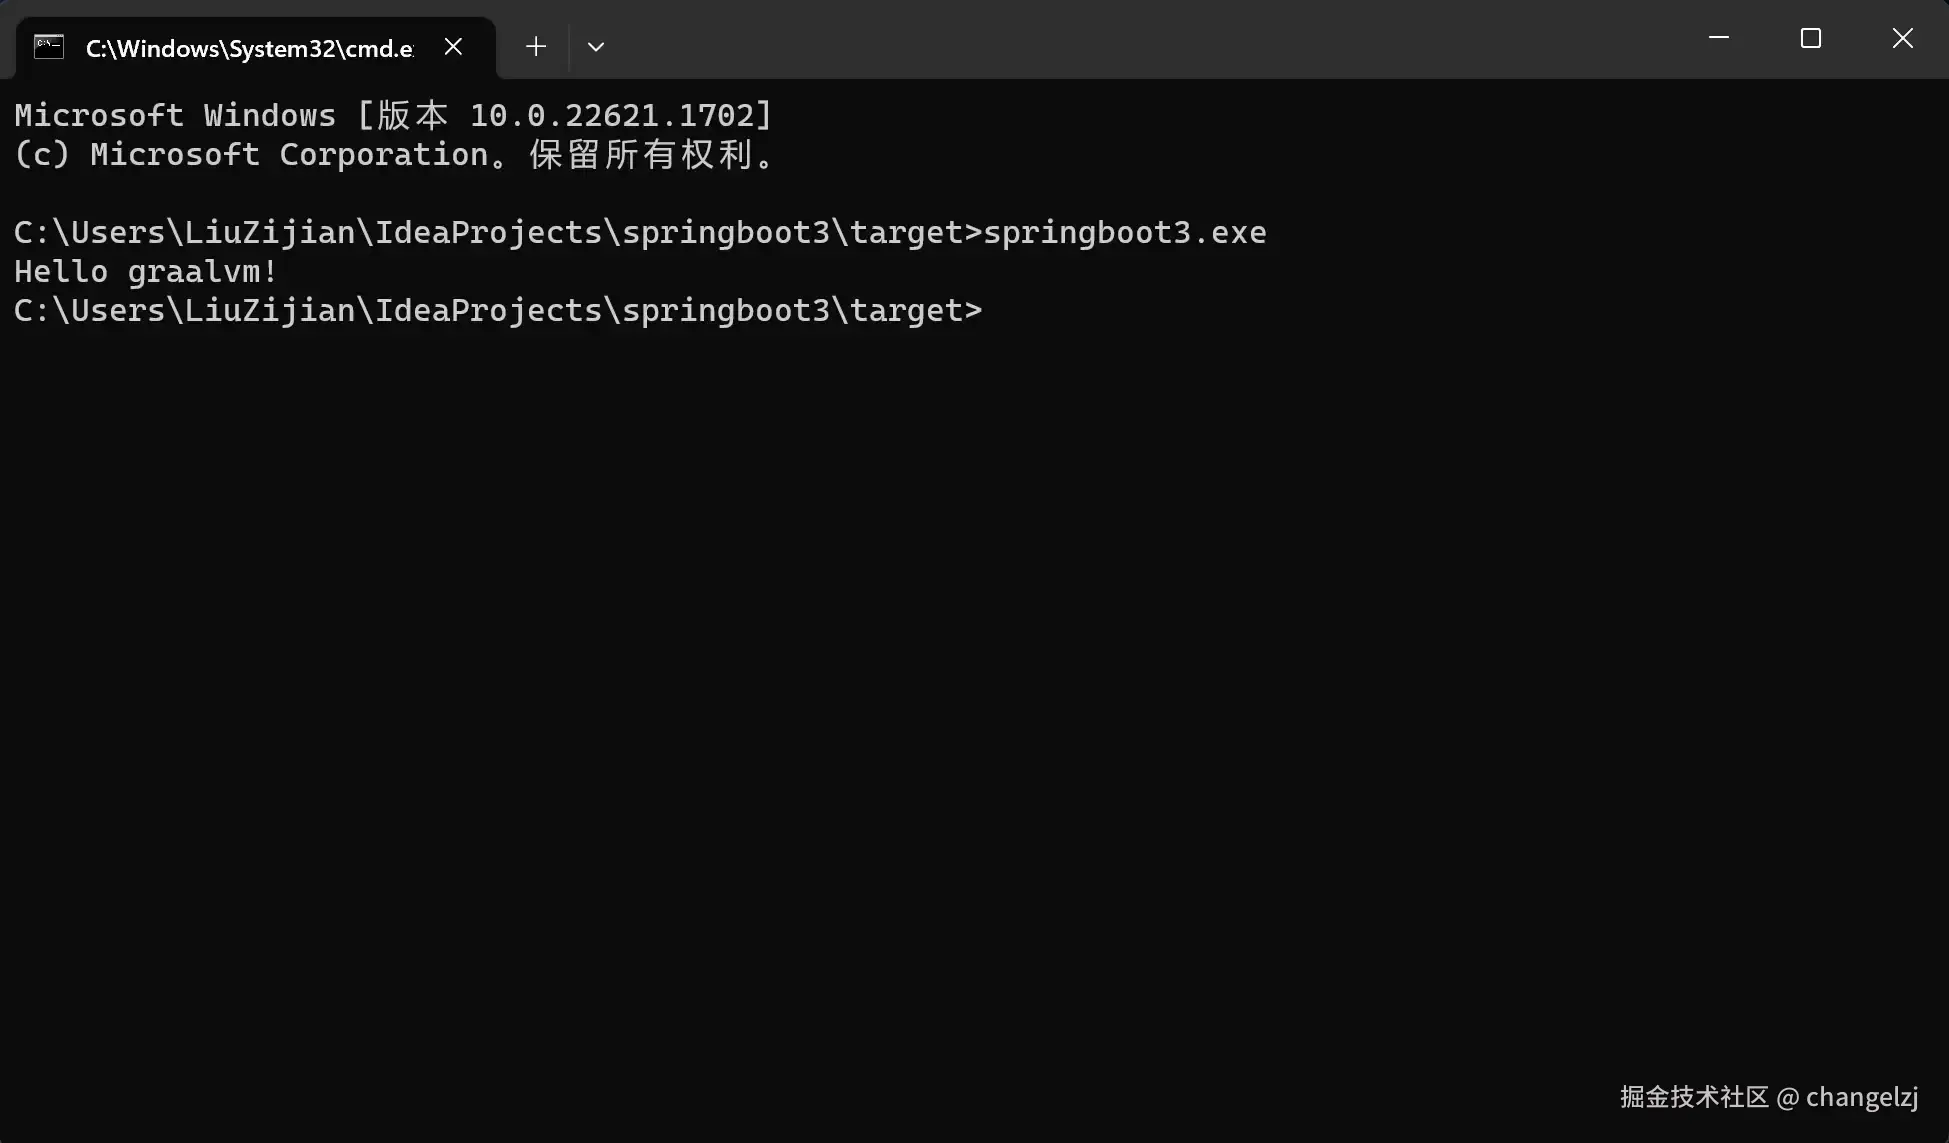The height and width of the screenshot is (1143, 1949).
Task: Click the first prompt path ending in target>
Action: click(x=498, y=232)
